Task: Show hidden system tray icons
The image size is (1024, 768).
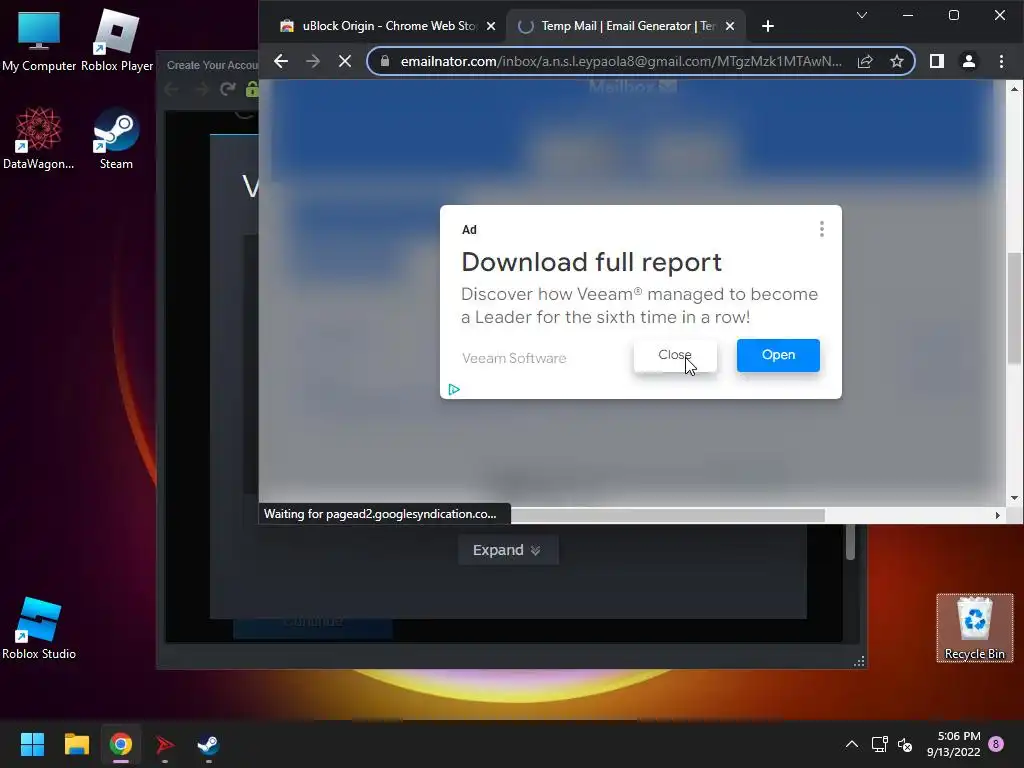Action: coord(852,744)
